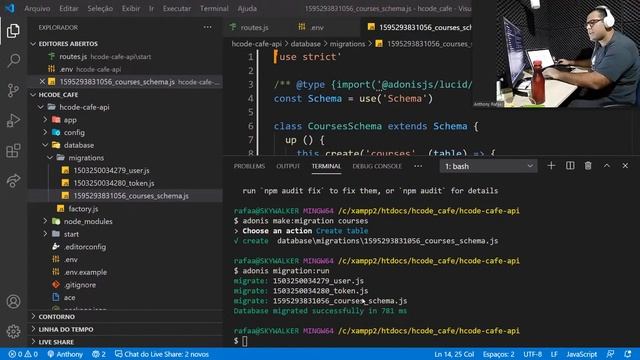Image resolution: width=640 pixels, height=360 pixels.
Task: Collapse the hcode-cafe-api folder
Action: point(125,107)
